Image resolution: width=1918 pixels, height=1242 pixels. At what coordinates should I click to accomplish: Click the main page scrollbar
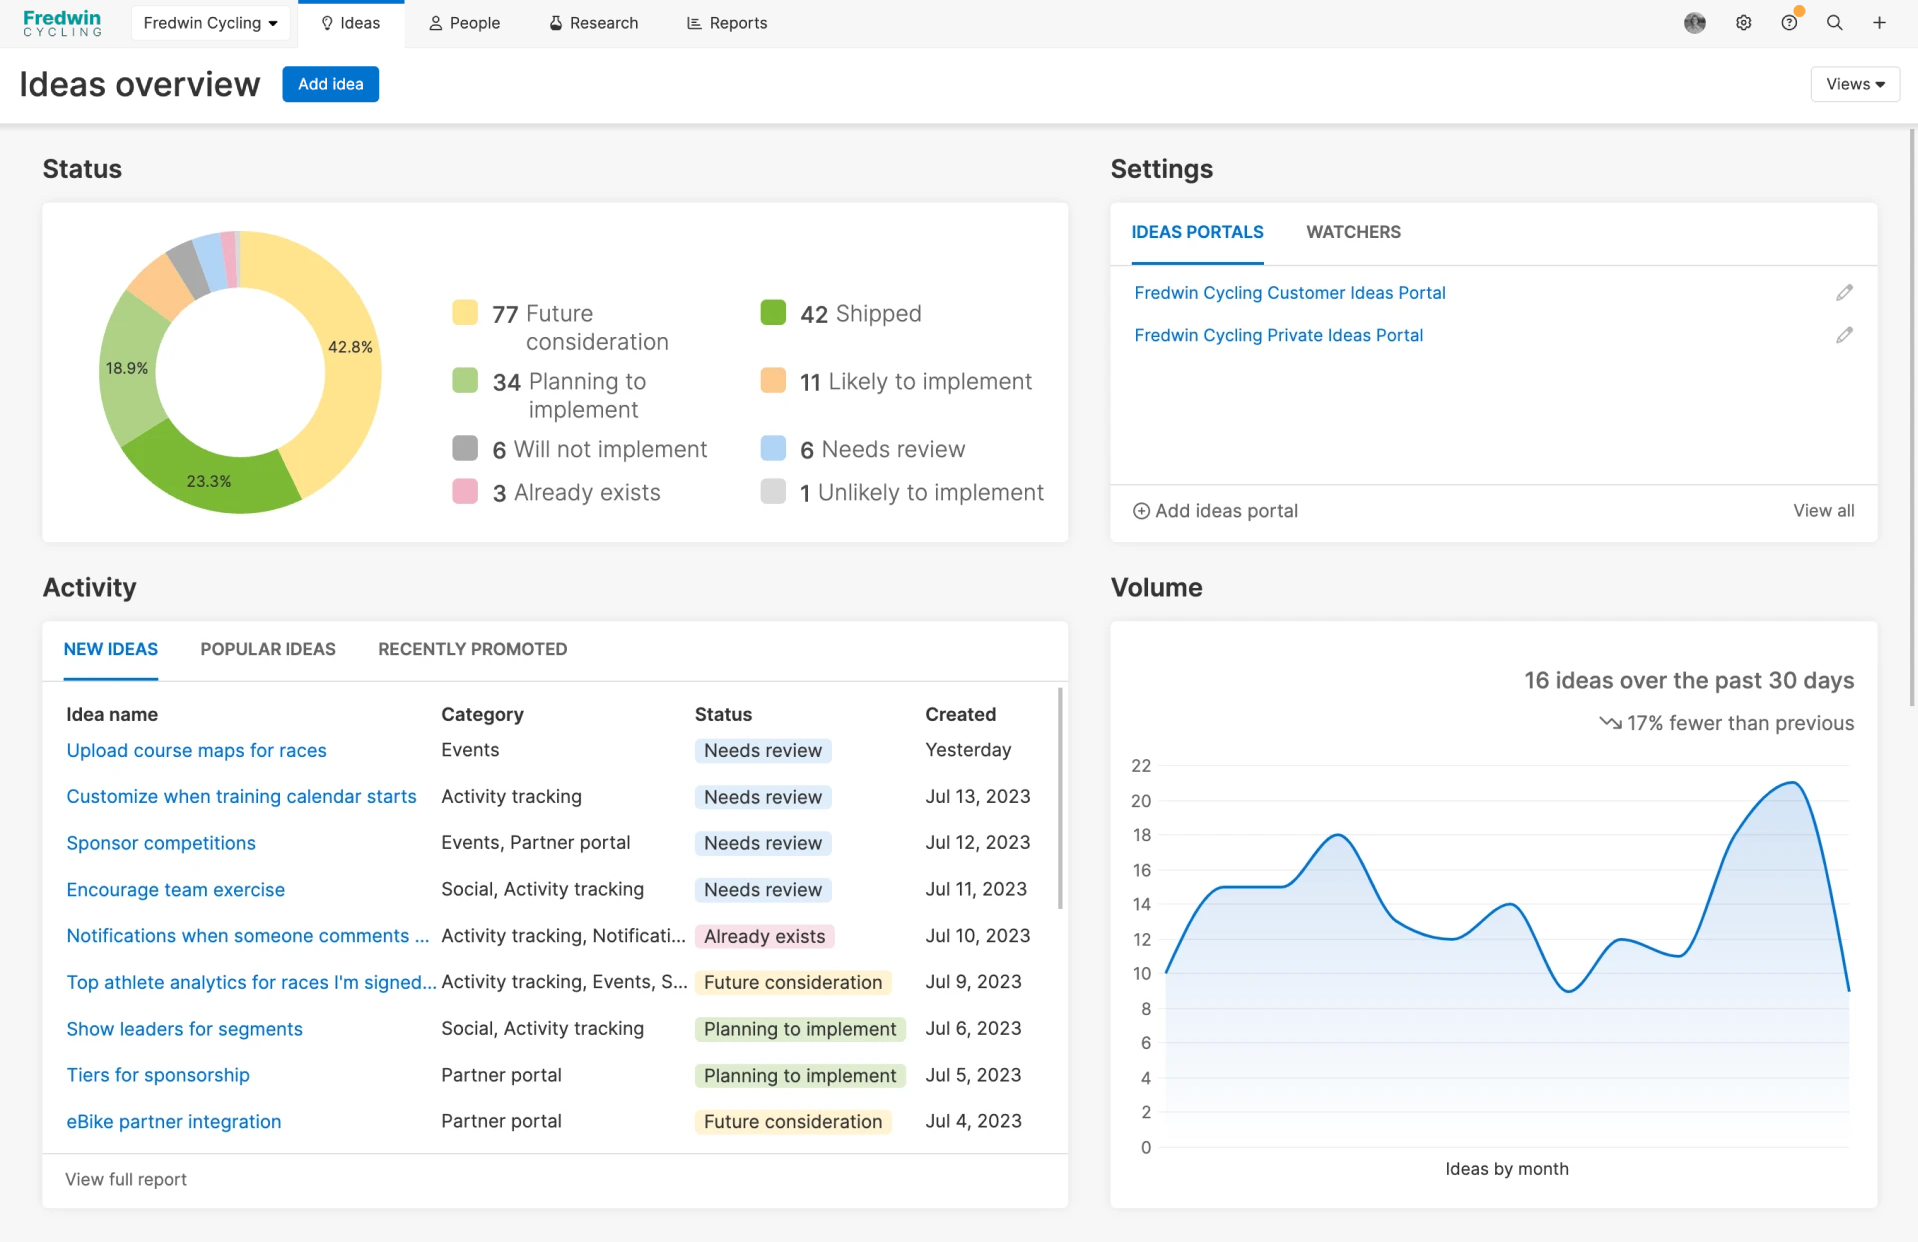[x=1912, y=418]
